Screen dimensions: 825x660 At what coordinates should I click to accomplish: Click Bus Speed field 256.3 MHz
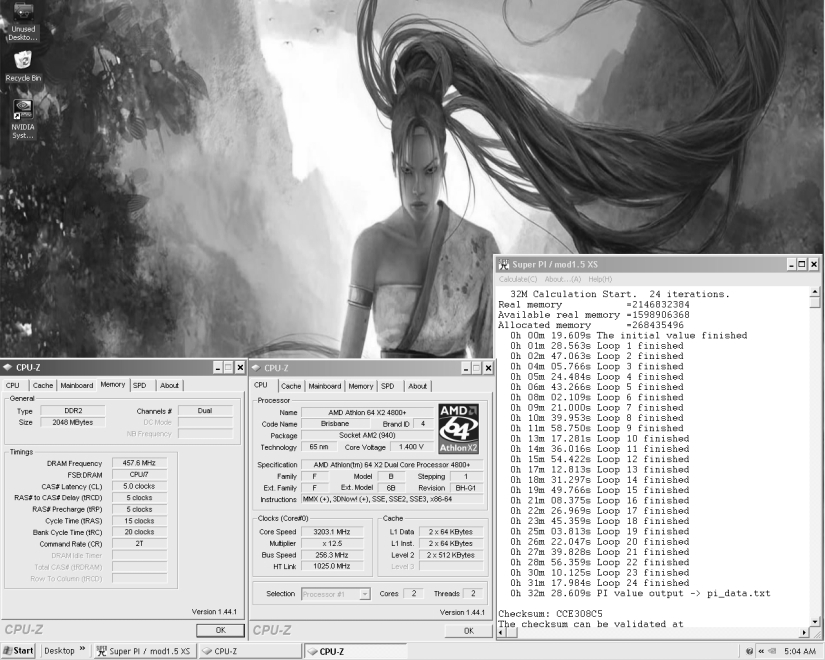point(331,555)
